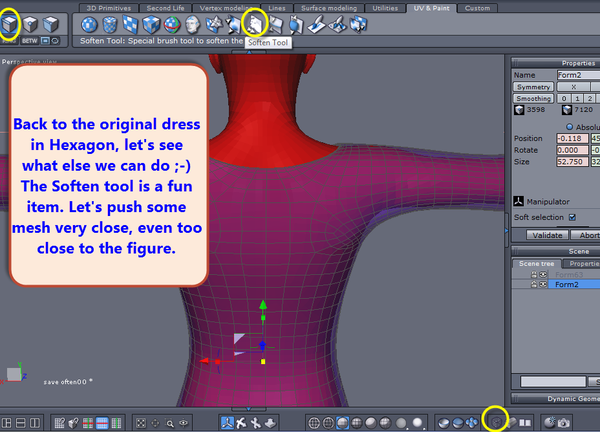
Task: Click the blue paint bucket icon
Action: point(296,24)
